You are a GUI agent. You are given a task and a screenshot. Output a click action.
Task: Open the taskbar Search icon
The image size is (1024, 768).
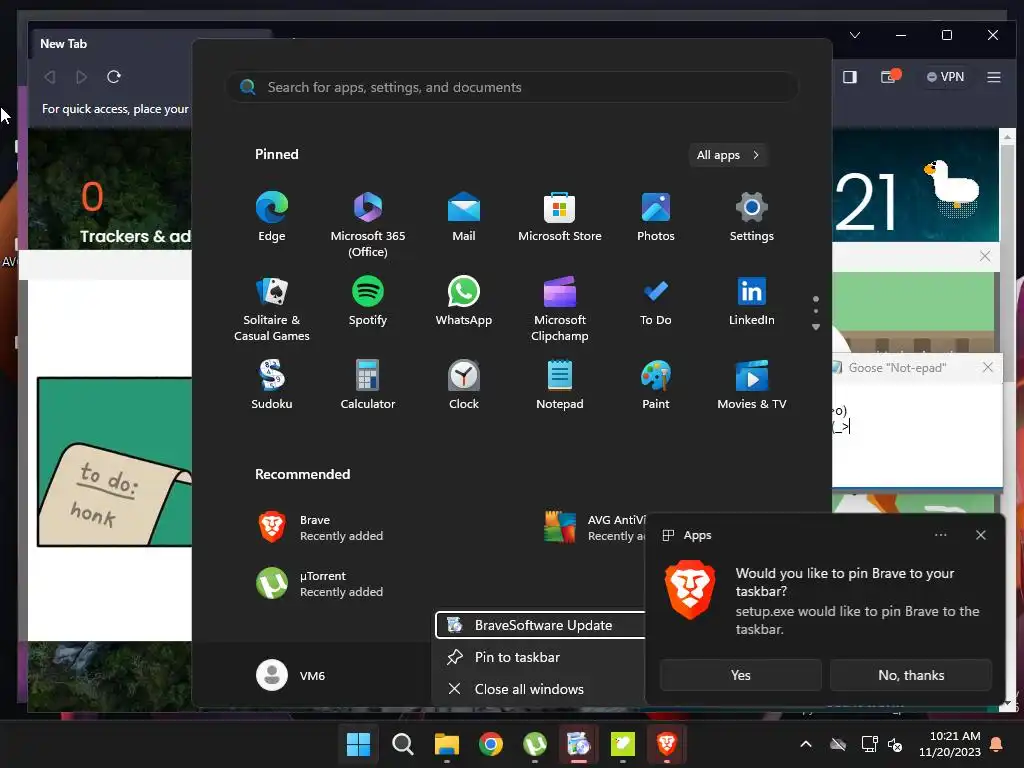[402, 744]
